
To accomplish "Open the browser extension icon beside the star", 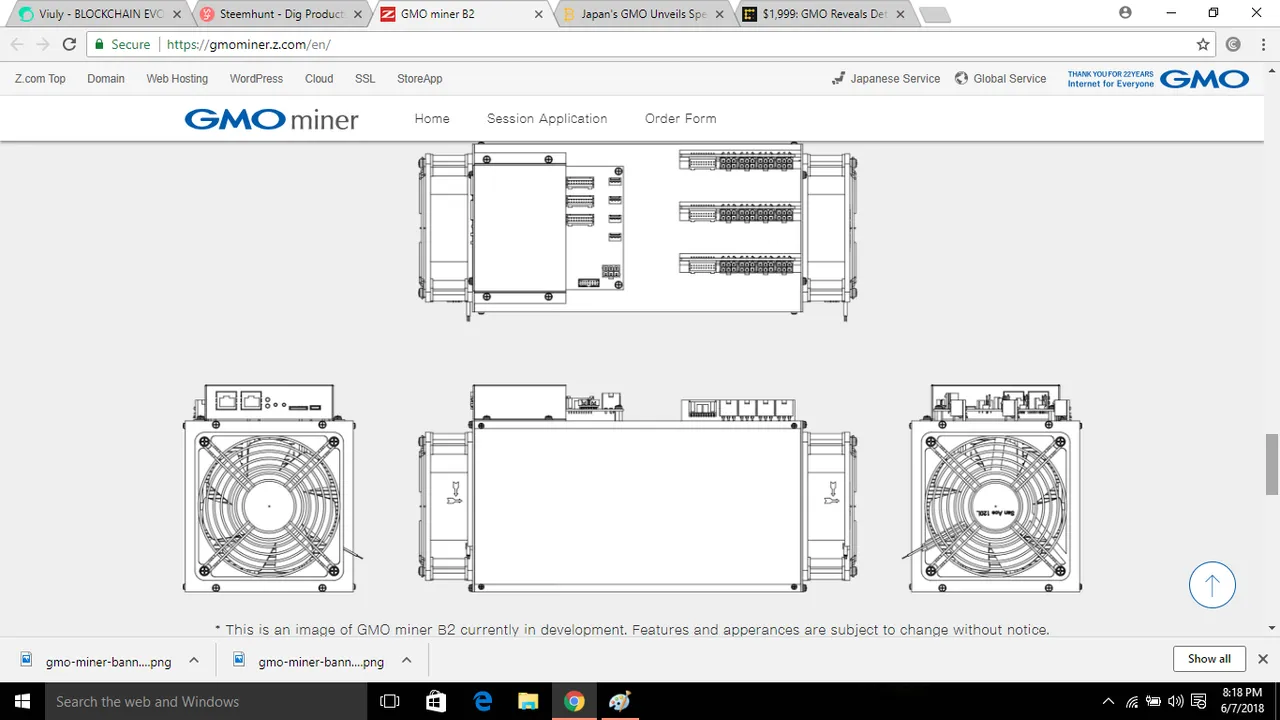I will 1233,45.
